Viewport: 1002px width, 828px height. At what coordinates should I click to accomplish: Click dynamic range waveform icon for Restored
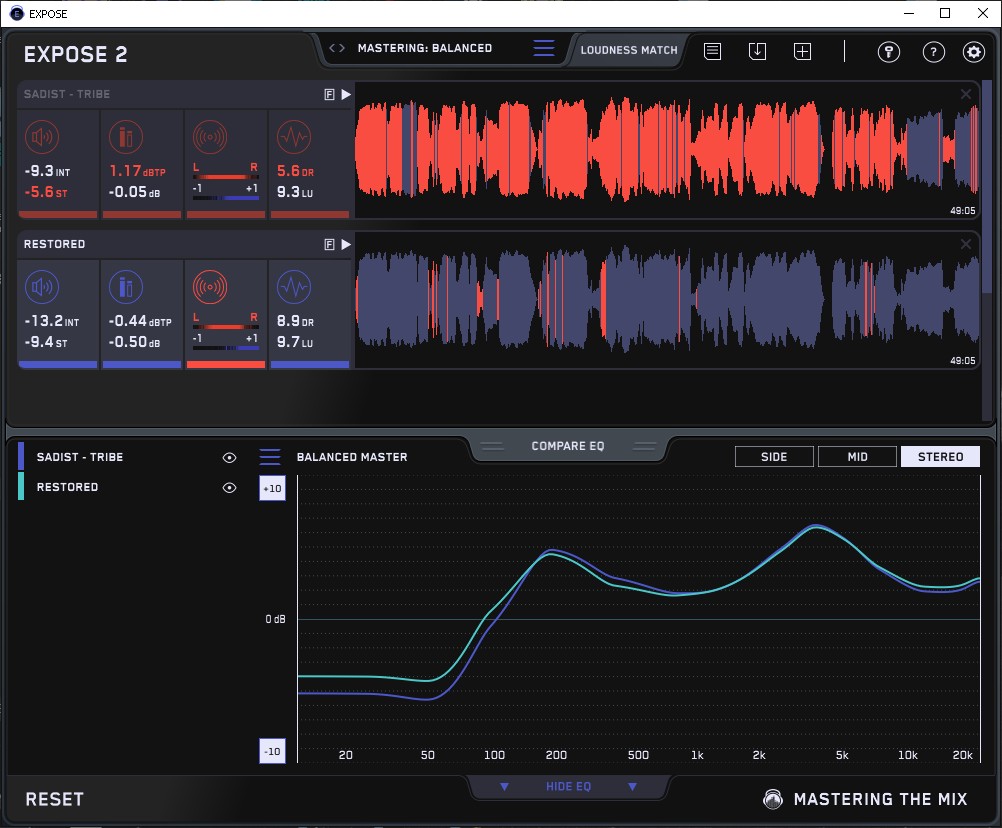coord(293,288)
